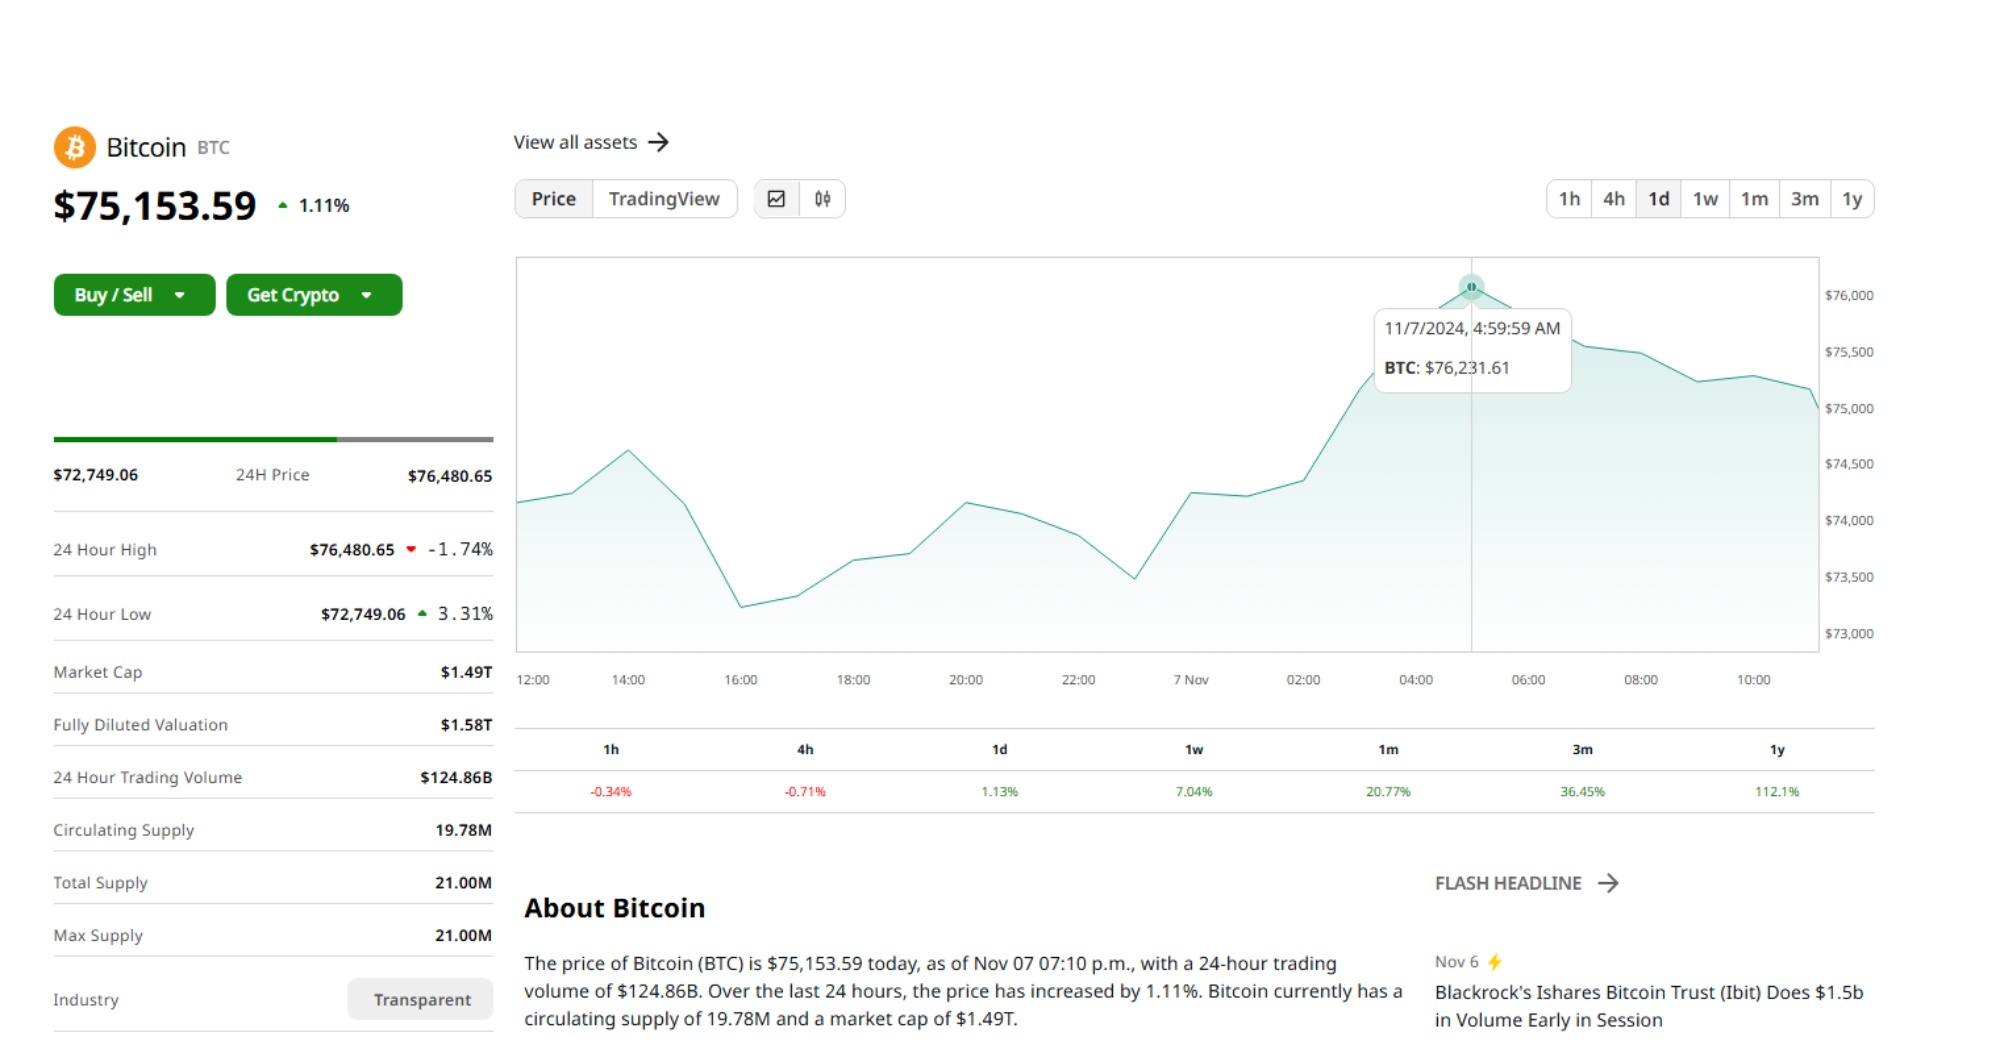Screen dimensions: 2000x1045
Task: Click the orange Bitcoin logo icon
Action: [74, 147]
